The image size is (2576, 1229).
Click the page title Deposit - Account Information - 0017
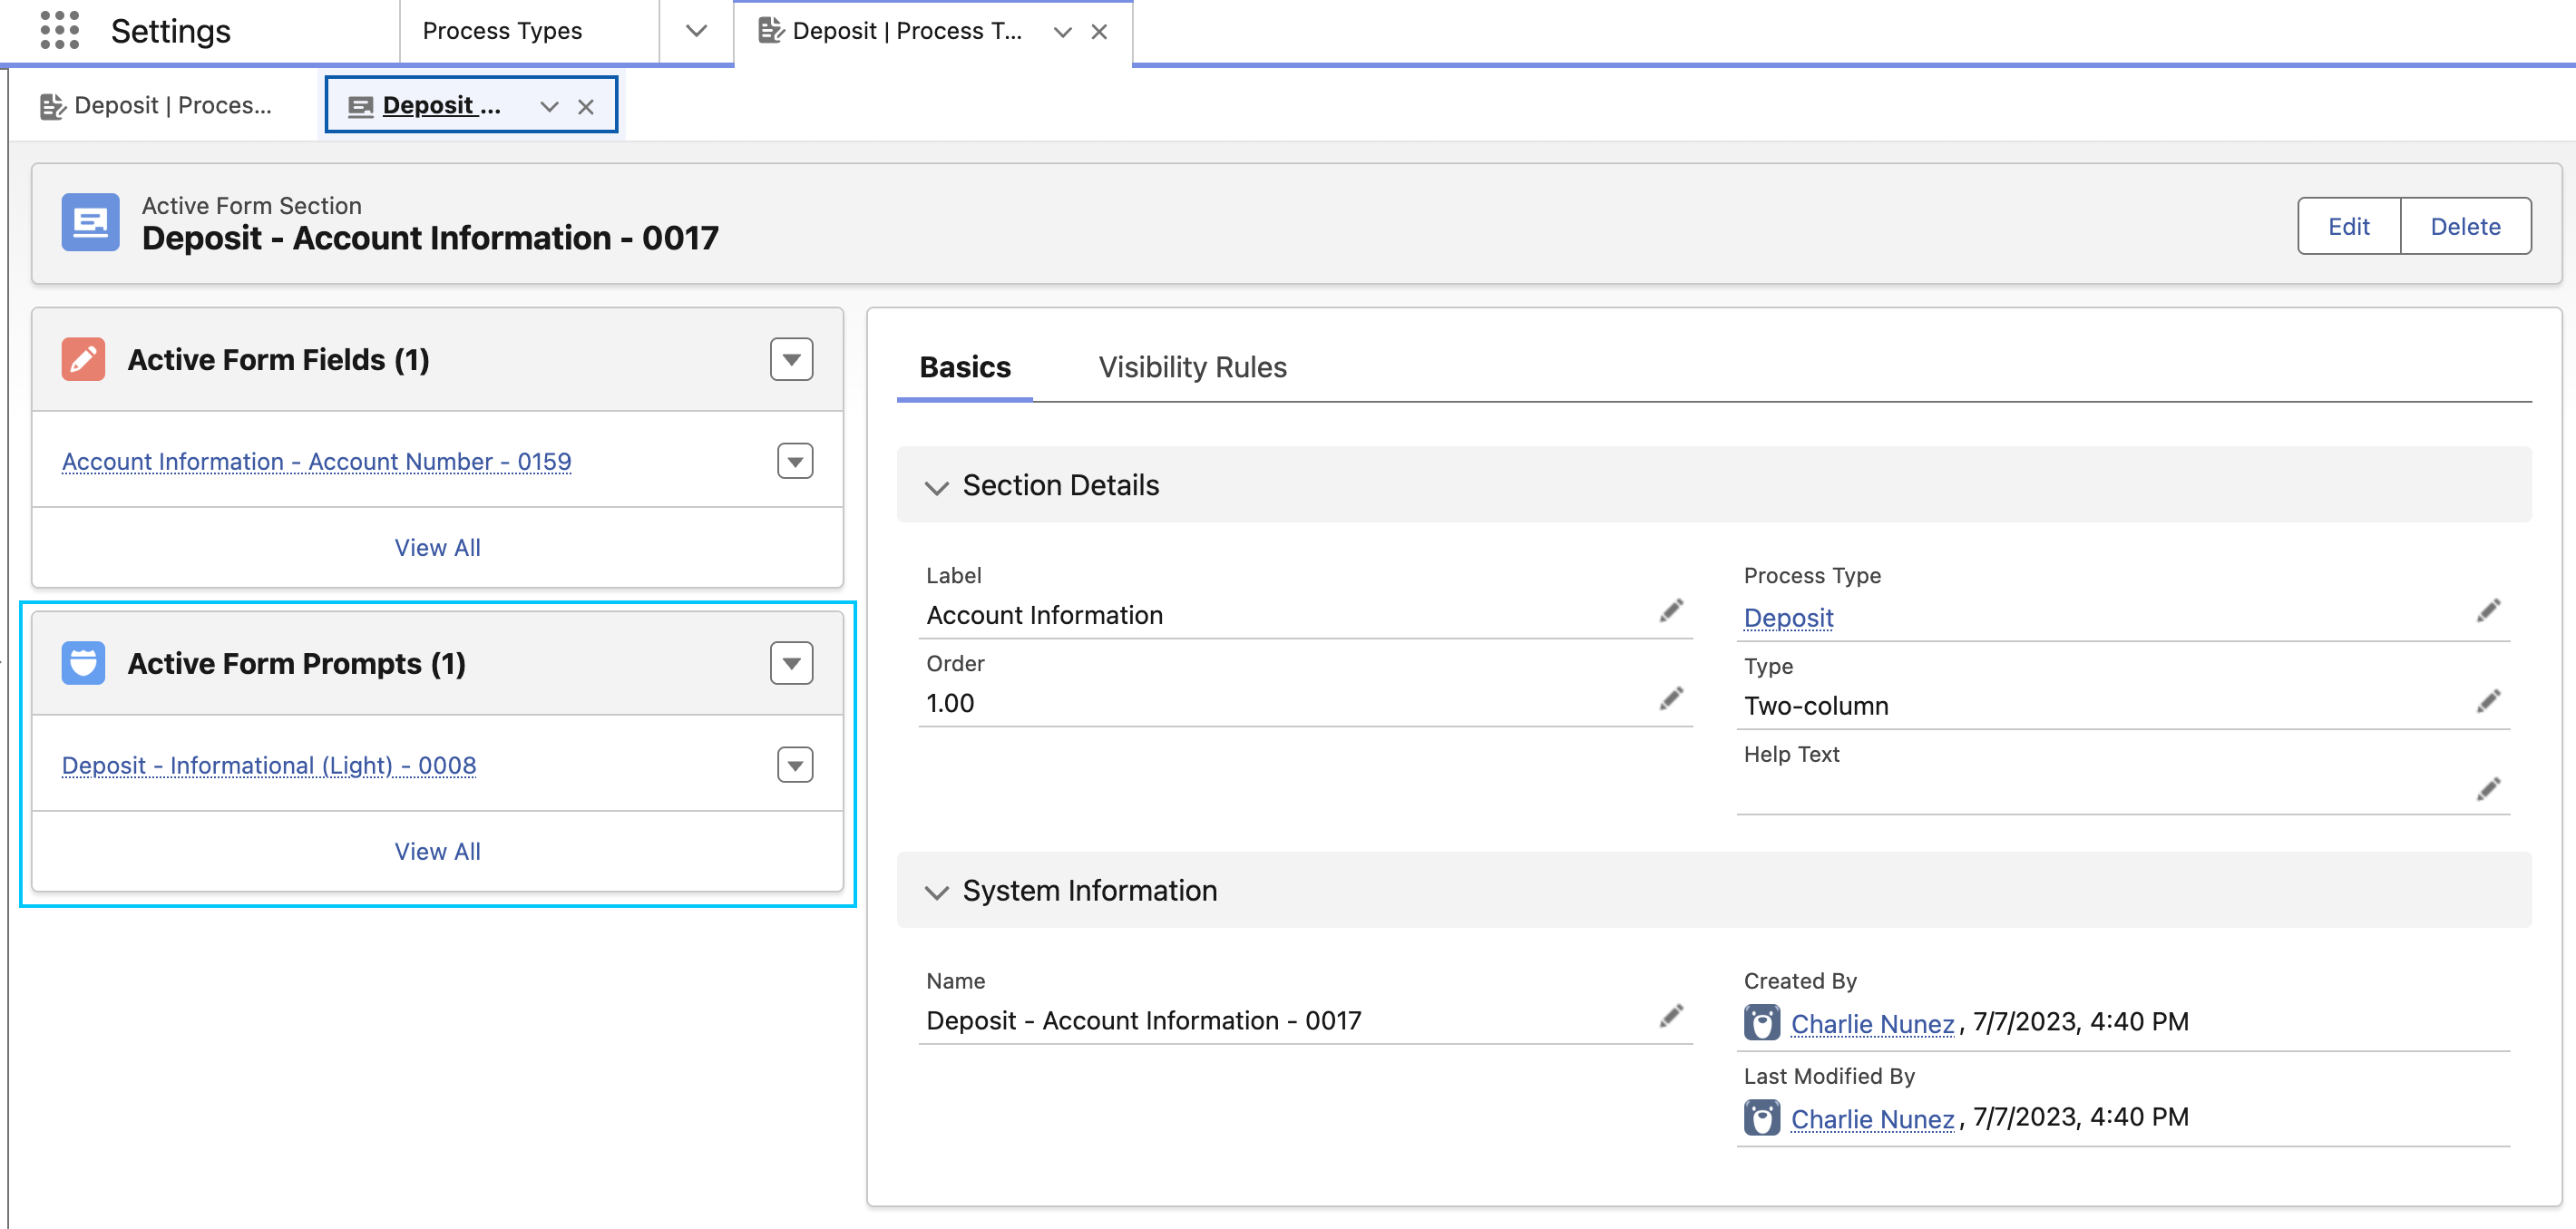(x=430, y=238)
